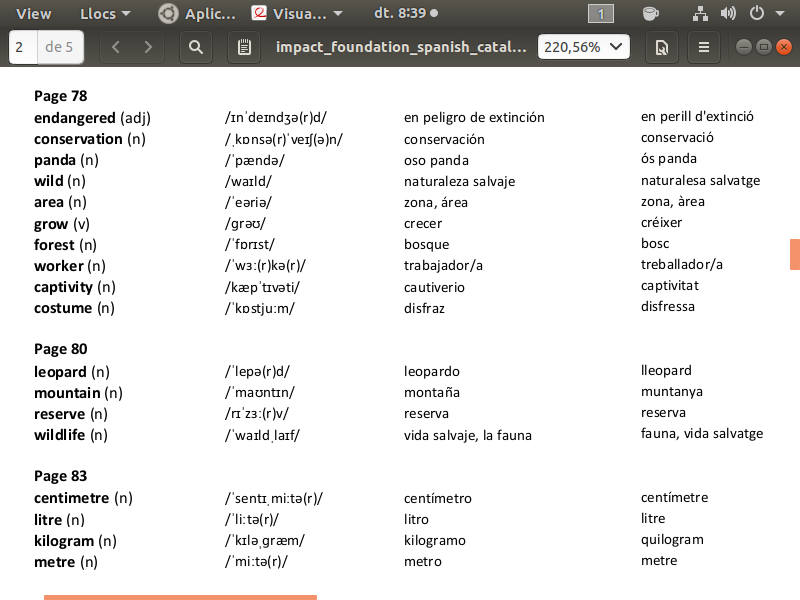The height and width of the screenshot is (600, 800).
Task: Click the vertical scrollbar handle
Action: tap(795, 254)
